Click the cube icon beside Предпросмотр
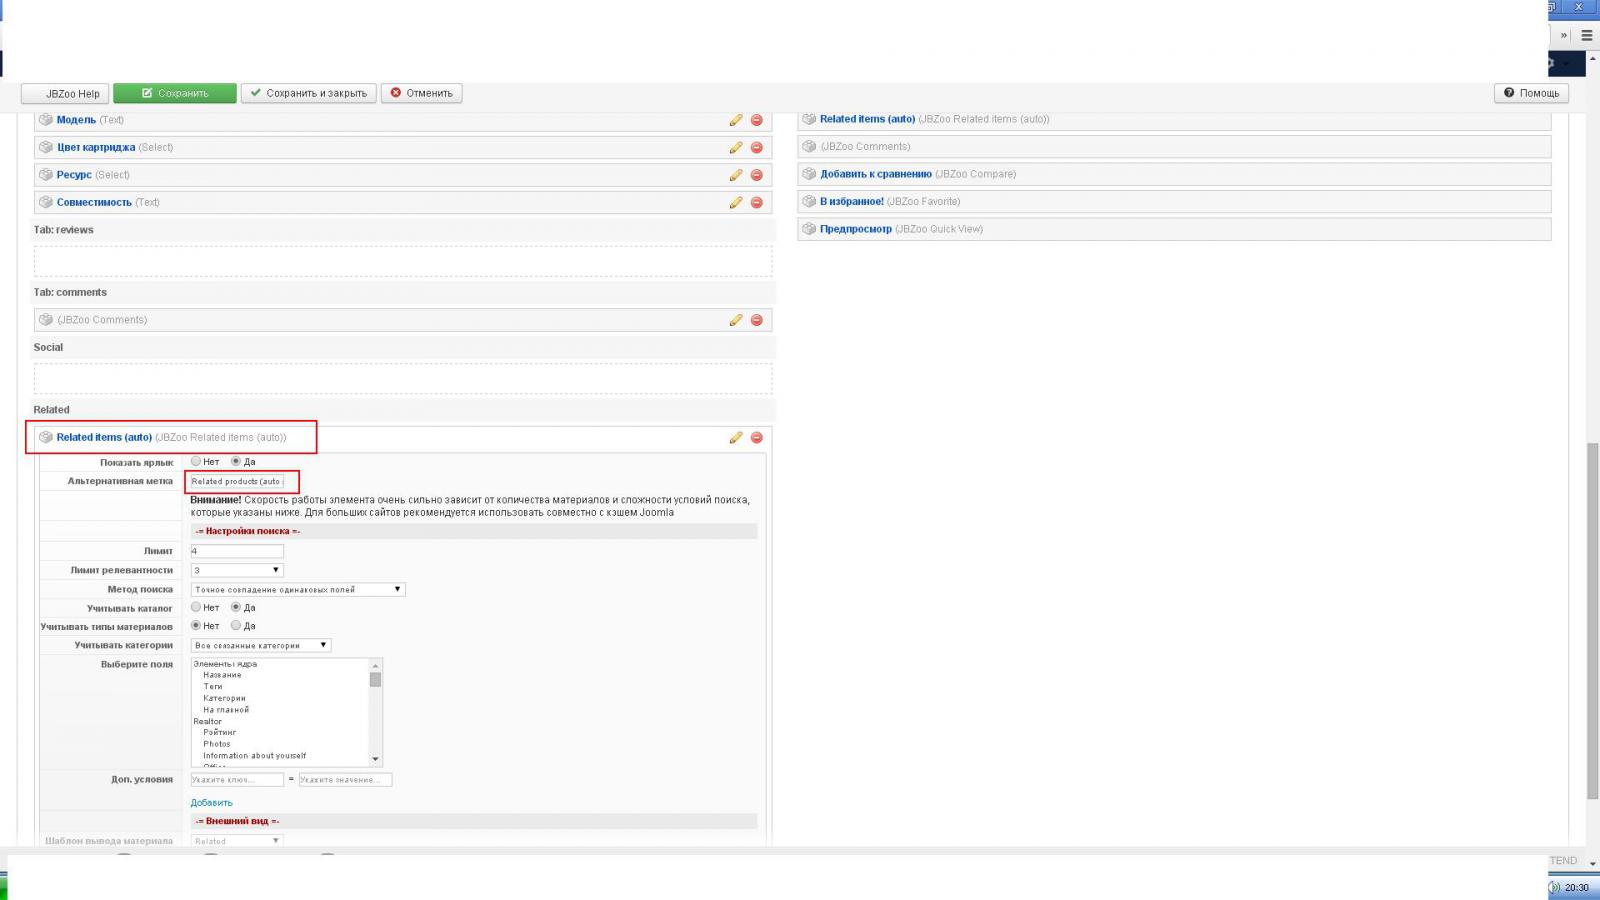Image resolution: width=1600 pixels, height=900 pixels. [x=809, y=229]
